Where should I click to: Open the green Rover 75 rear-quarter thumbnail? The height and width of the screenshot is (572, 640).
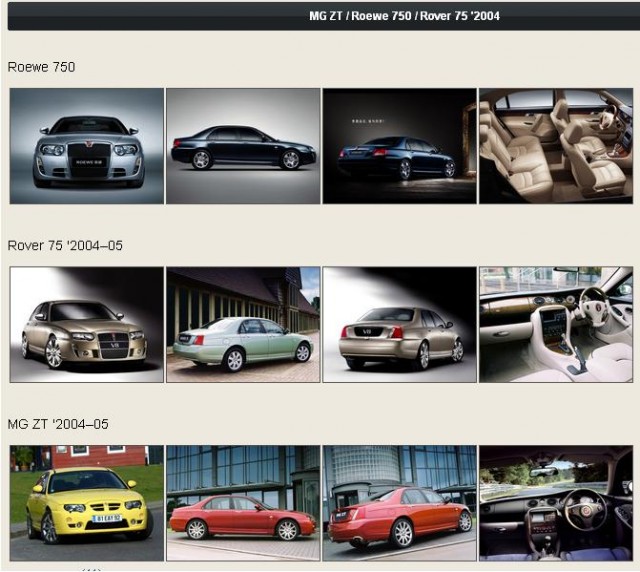point(243,325)
